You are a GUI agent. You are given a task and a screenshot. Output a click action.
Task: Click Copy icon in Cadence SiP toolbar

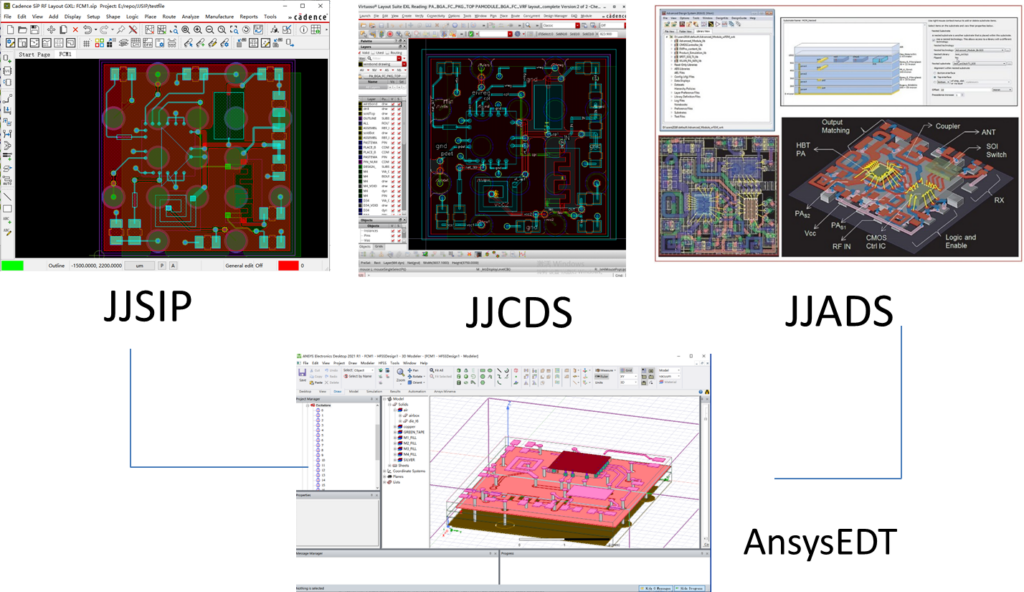[x=63, y=29]
